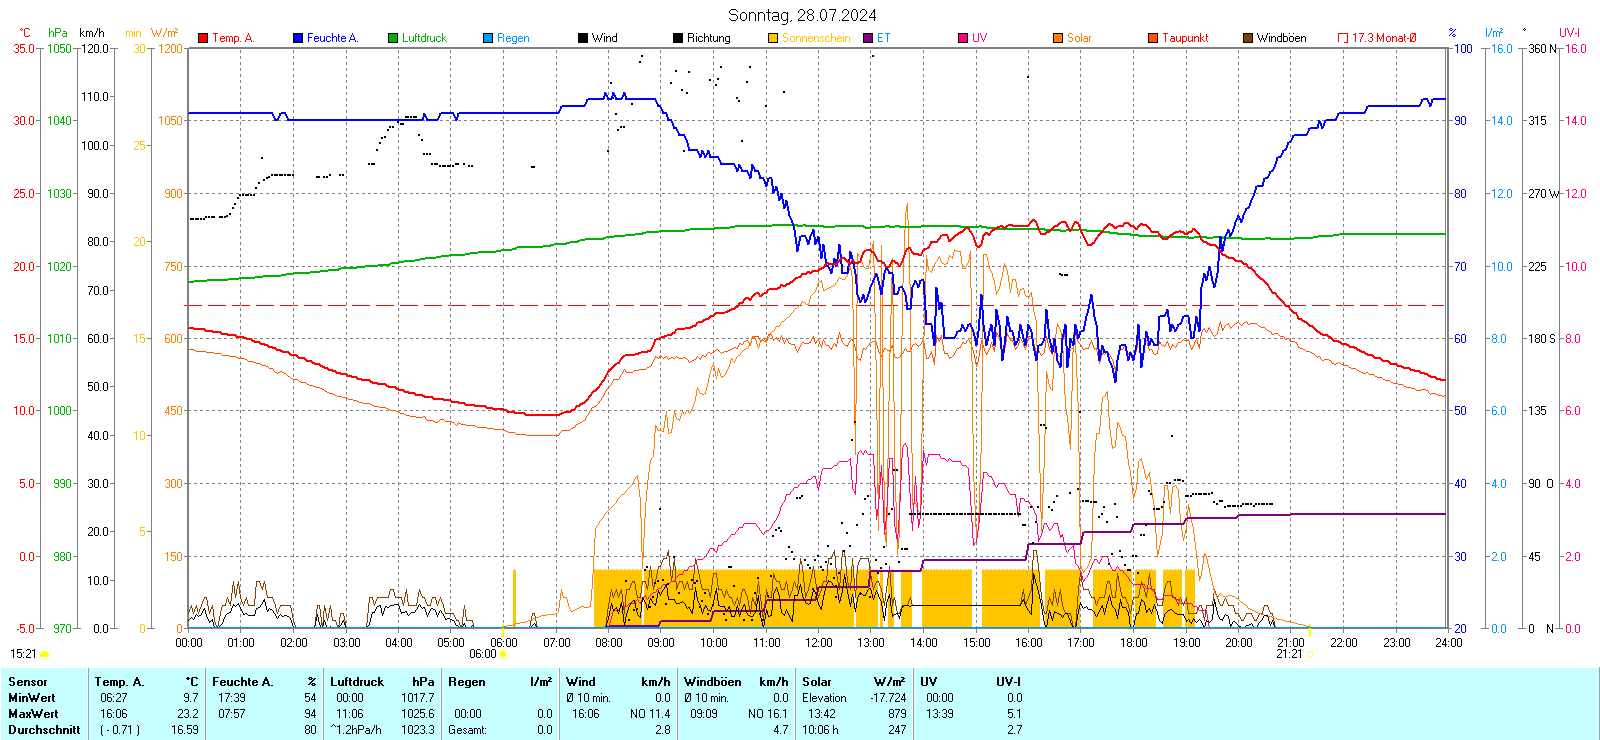This screenshot has width=1600, height=740.
Task: Click the yellow Sonnenschein legend square
Action: (773, 38)
